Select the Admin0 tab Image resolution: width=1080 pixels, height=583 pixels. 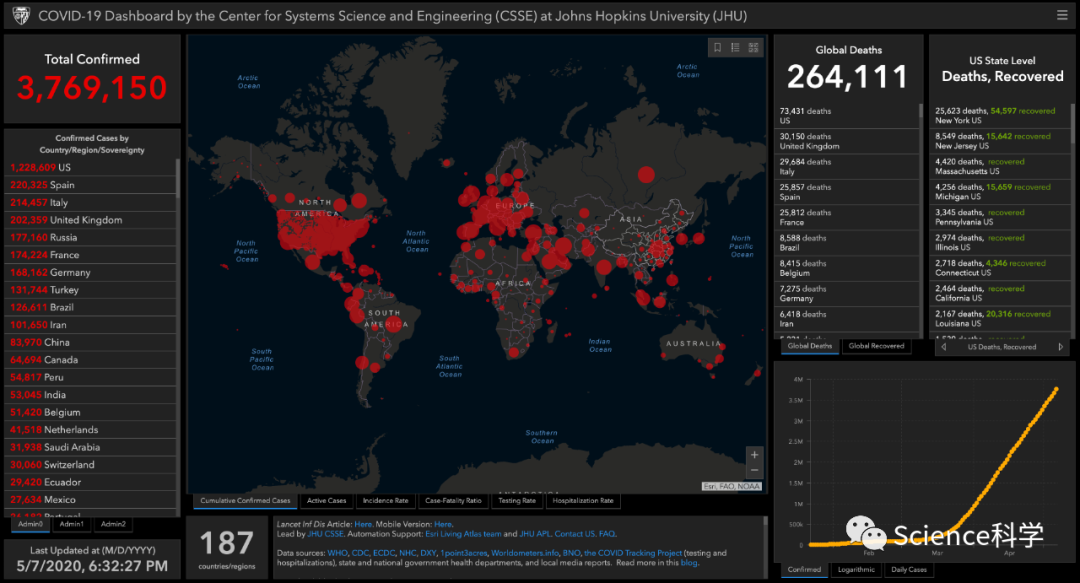point(30,524)
